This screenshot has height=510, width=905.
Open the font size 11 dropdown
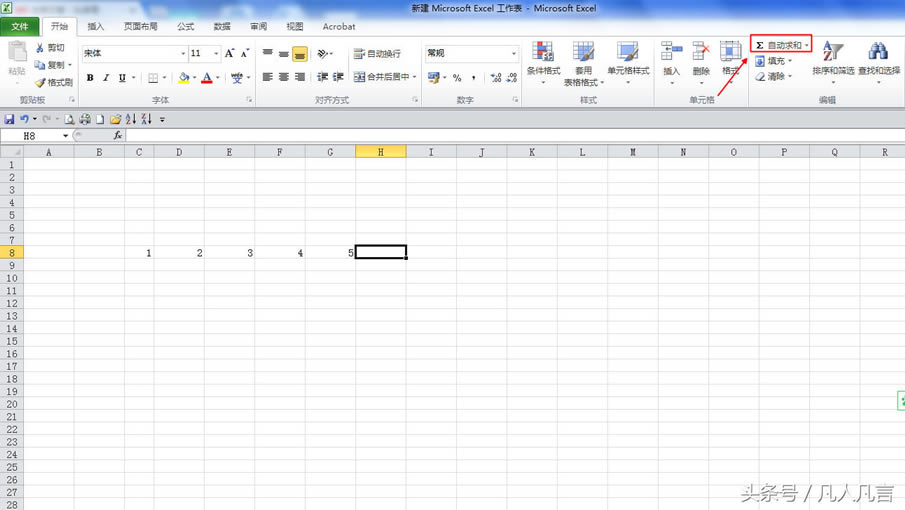(216, 53)
